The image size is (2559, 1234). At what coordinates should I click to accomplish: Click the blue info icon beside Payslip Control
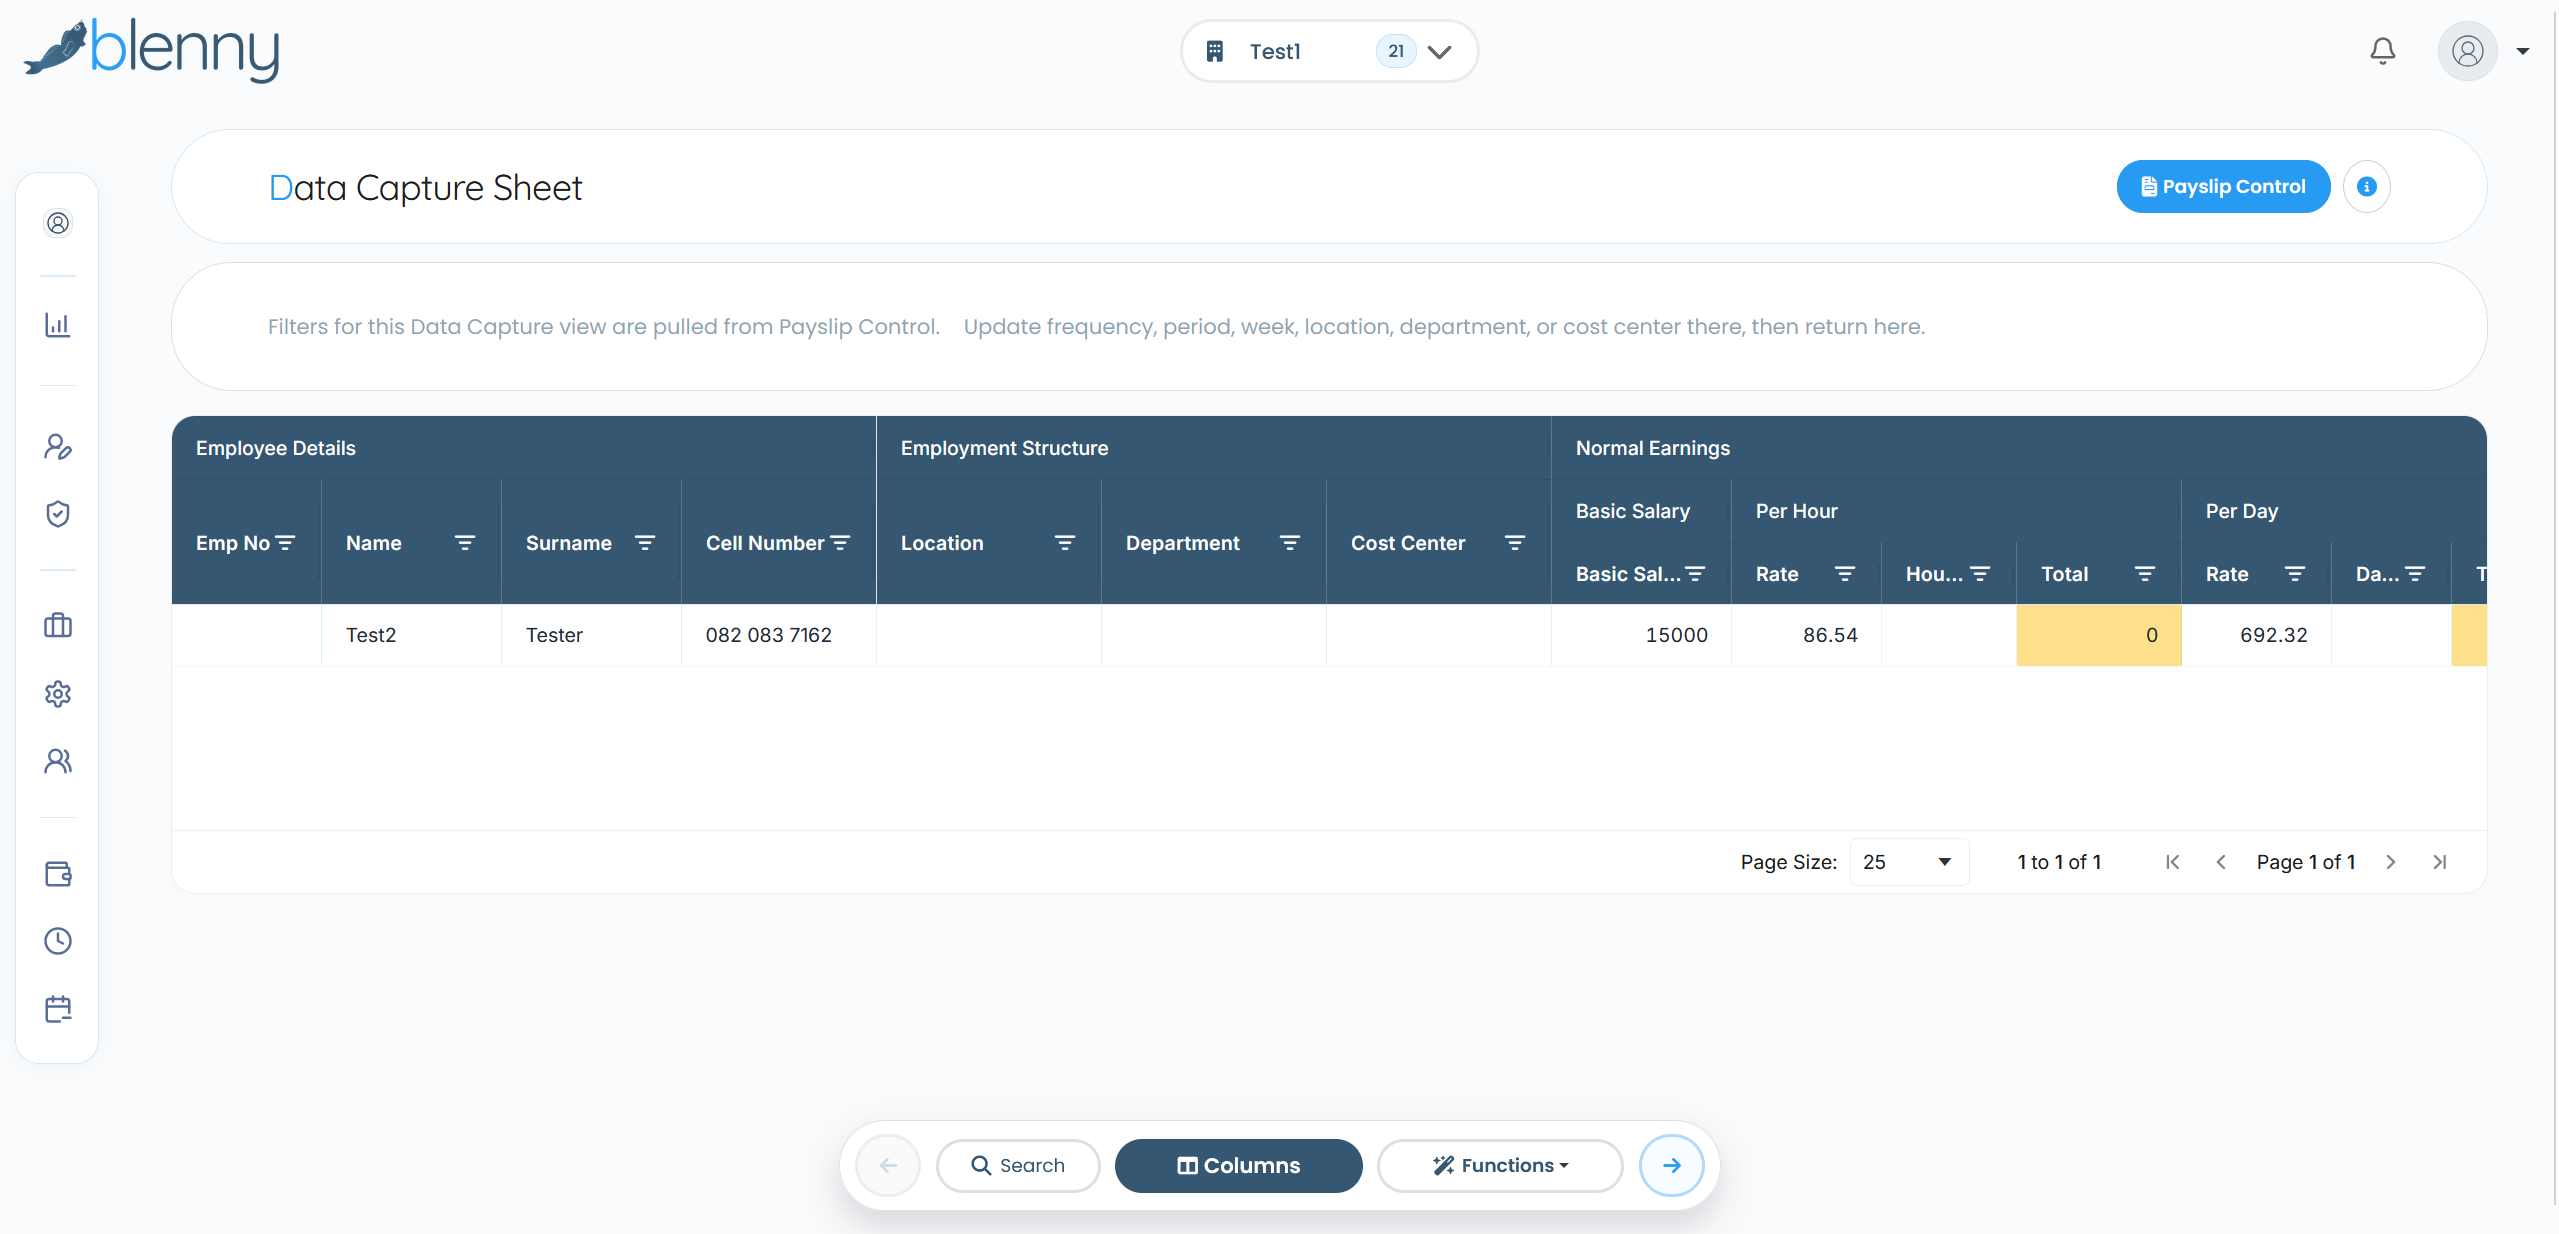[x=2367, y=187]
